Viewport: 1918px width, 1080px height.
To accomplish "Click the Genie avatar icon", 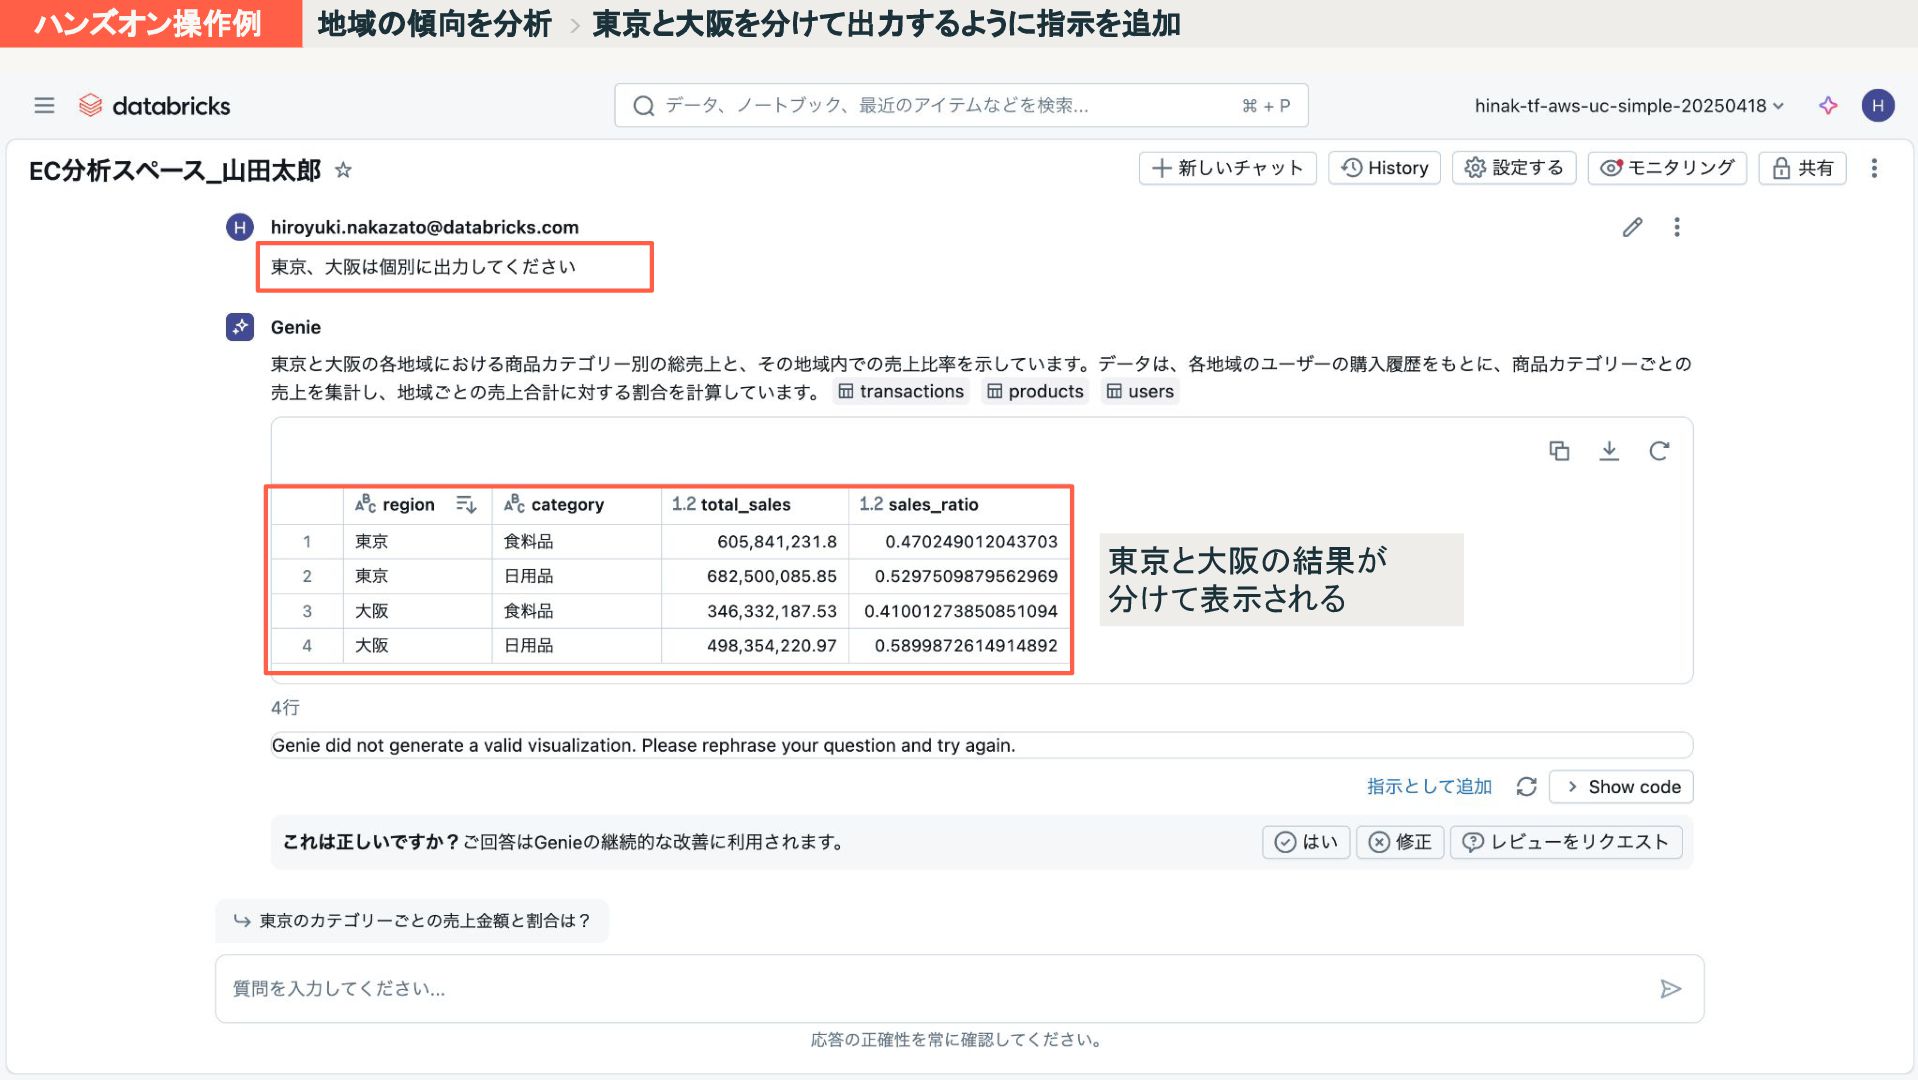I will tap(240, 327).
